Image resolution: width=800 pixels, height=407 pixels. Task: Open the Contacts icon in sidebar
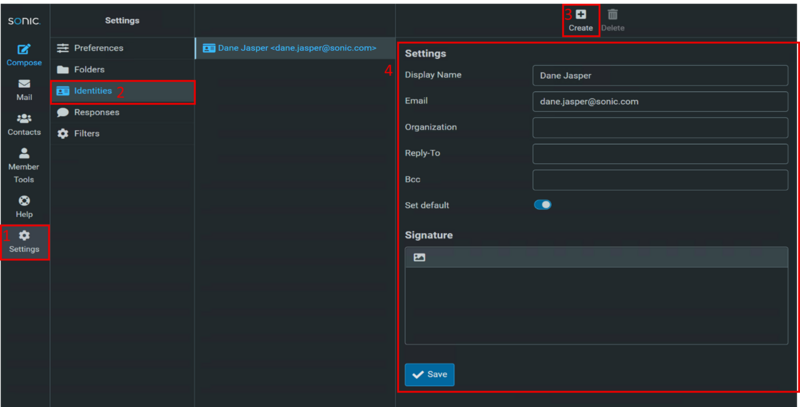[x=24, y=119]
